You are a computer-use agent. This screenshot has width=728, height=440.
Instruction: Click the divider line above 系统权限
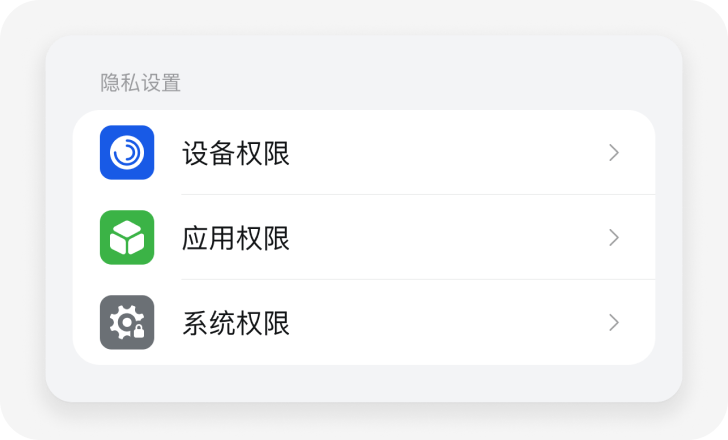coord(418,279)
